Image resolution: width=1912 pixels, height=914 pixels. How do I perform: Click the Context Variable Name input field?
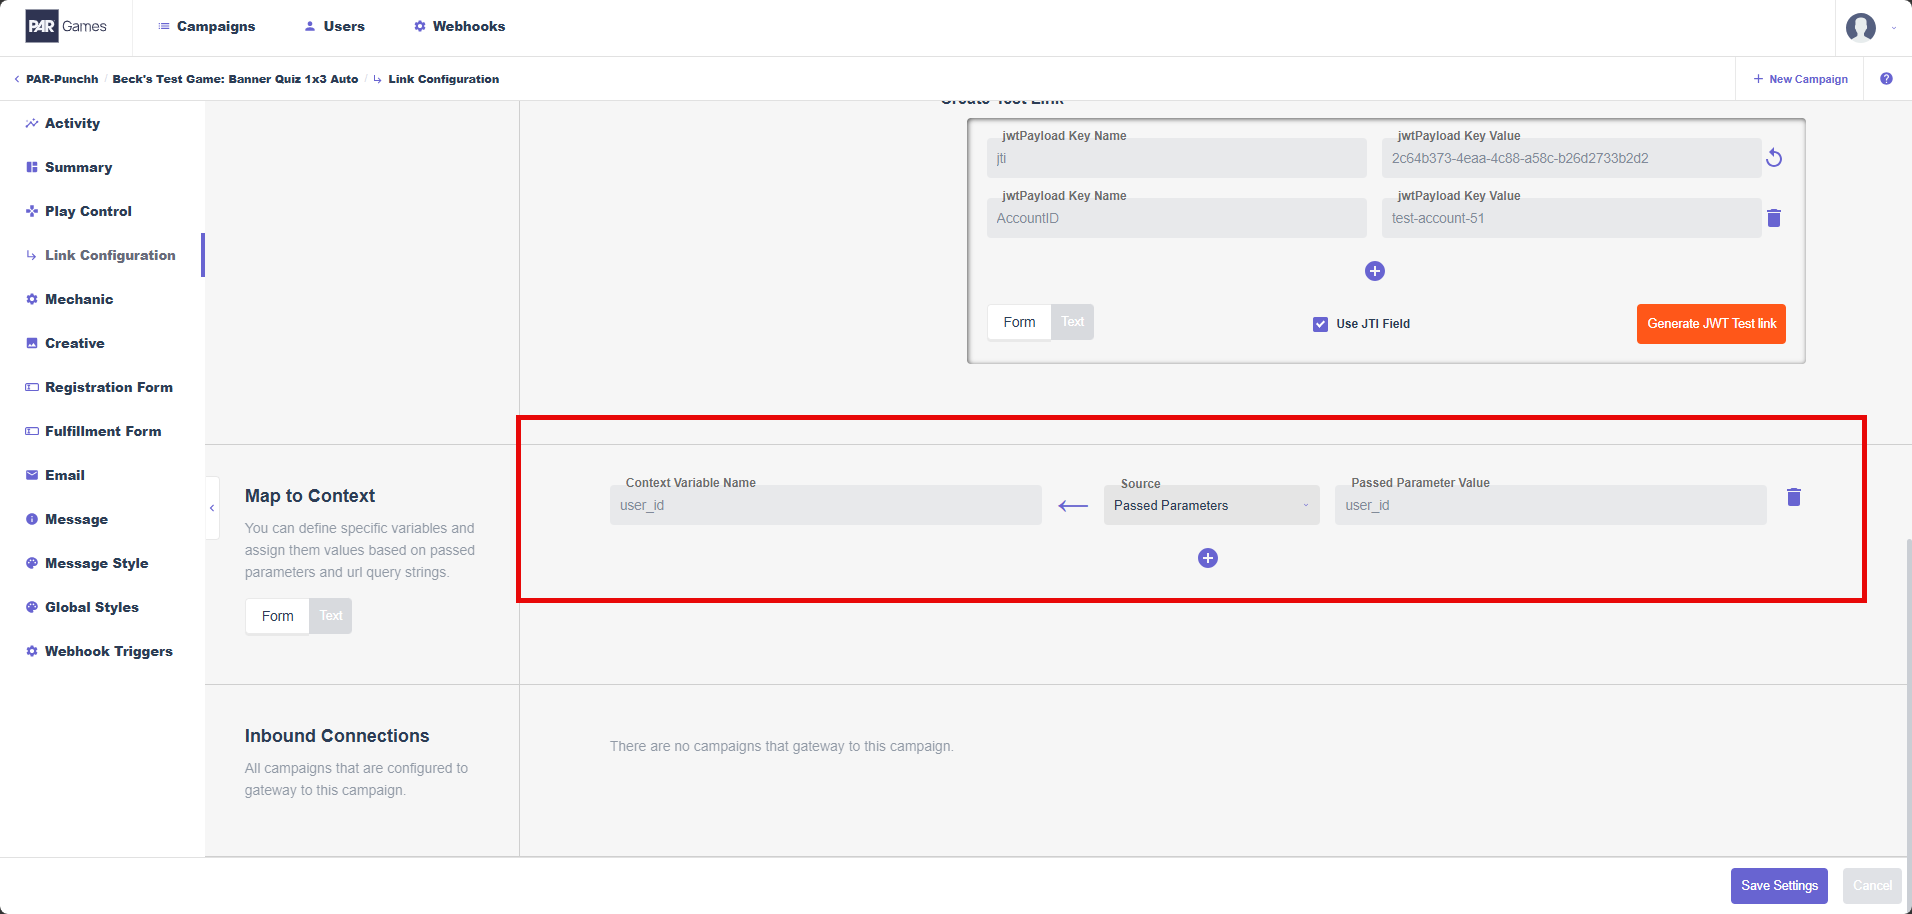[x=826, y=505]
